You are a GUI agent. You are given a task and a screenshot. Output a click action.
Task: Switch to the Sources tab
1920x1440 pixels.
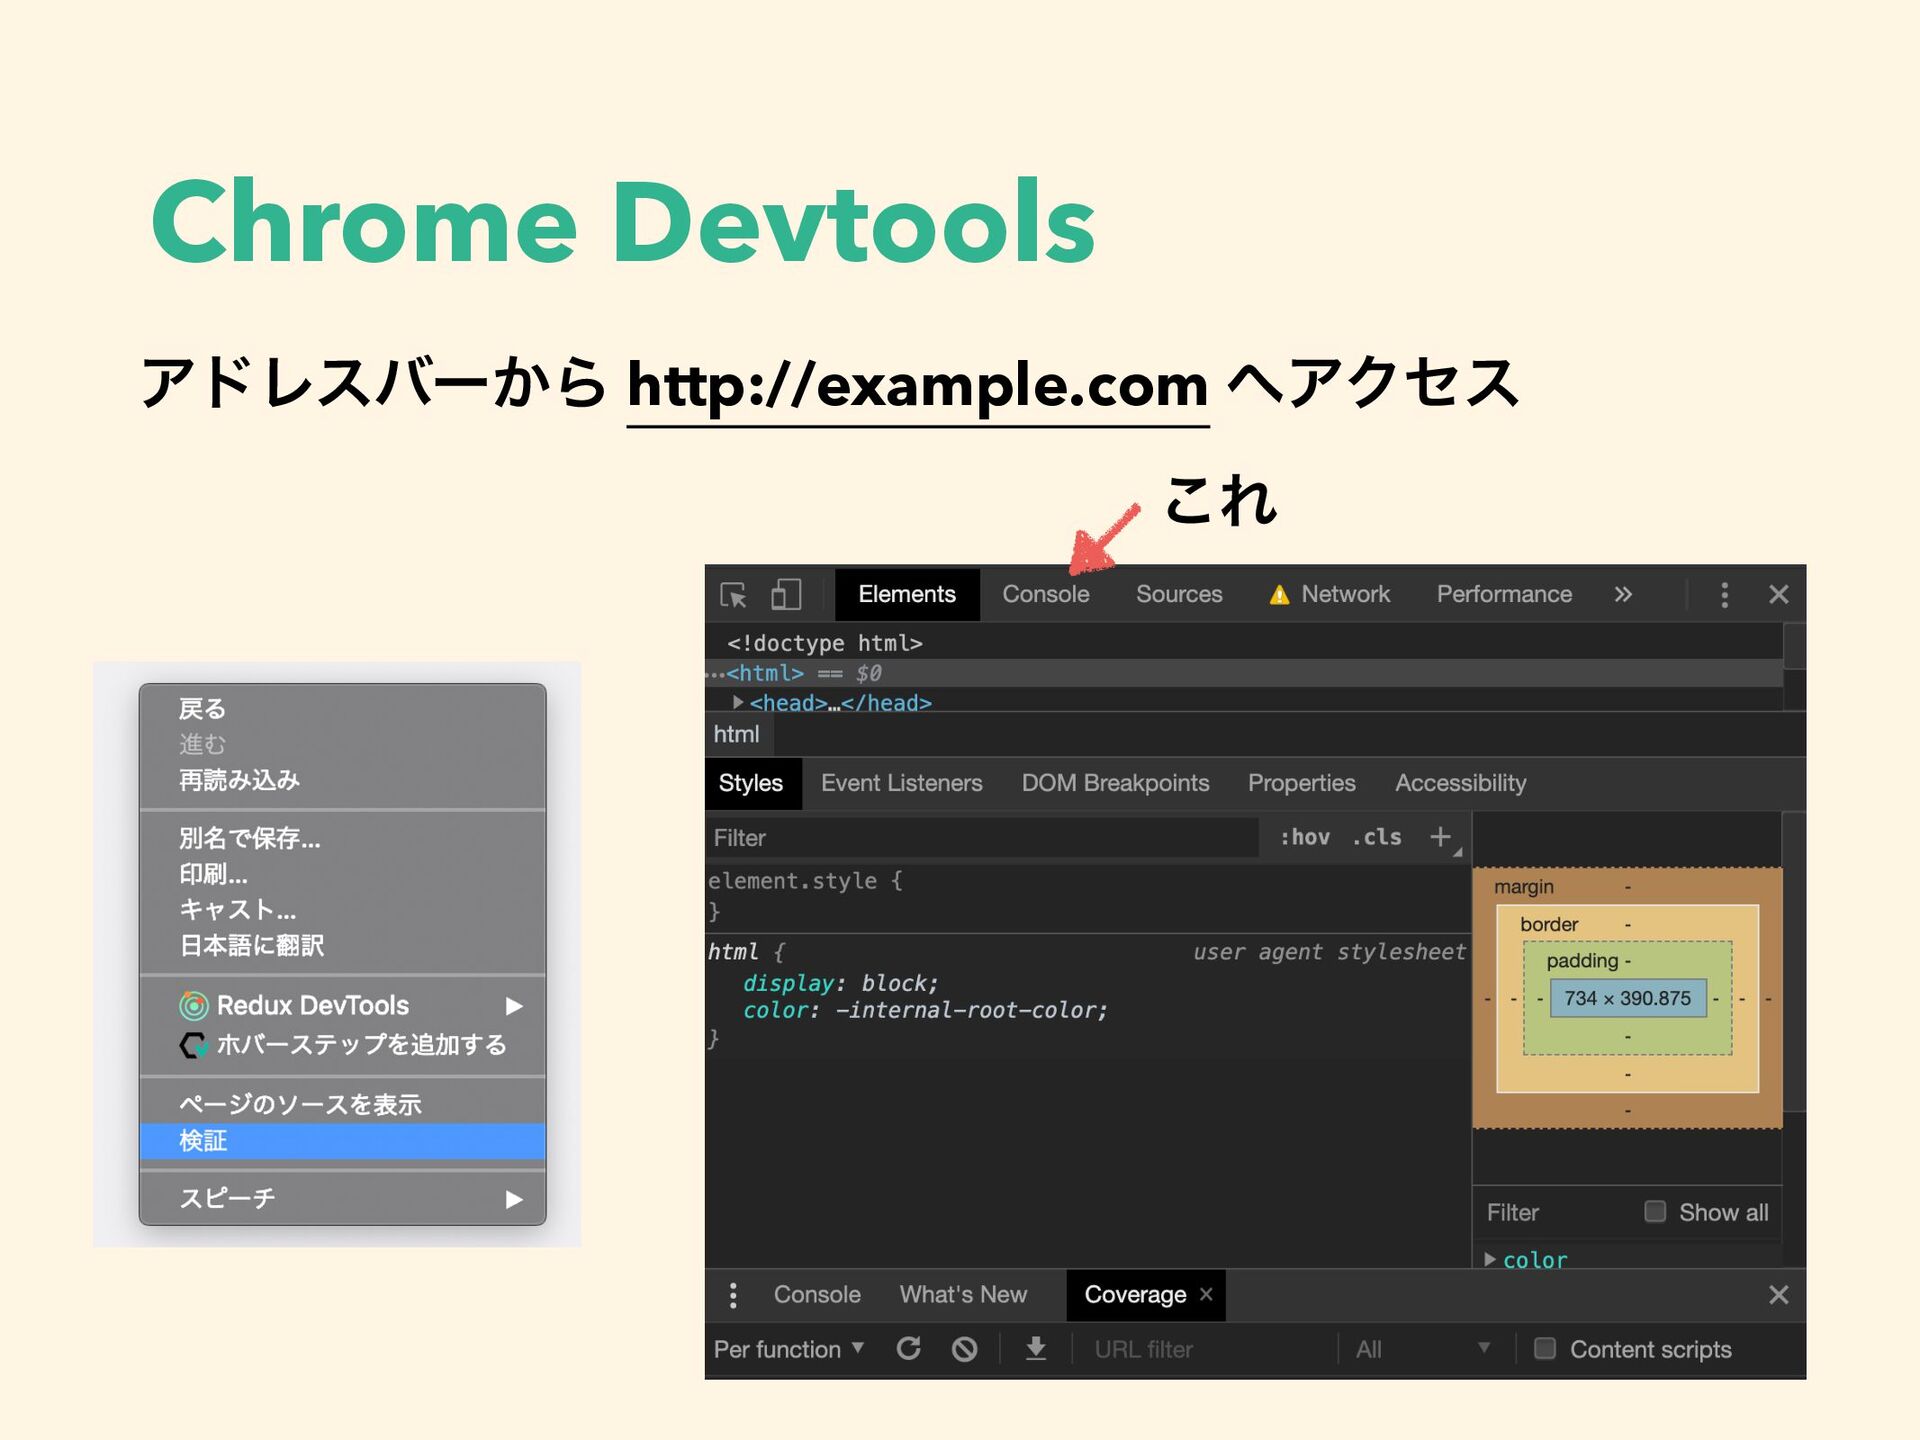click(x=1180, y=594)
